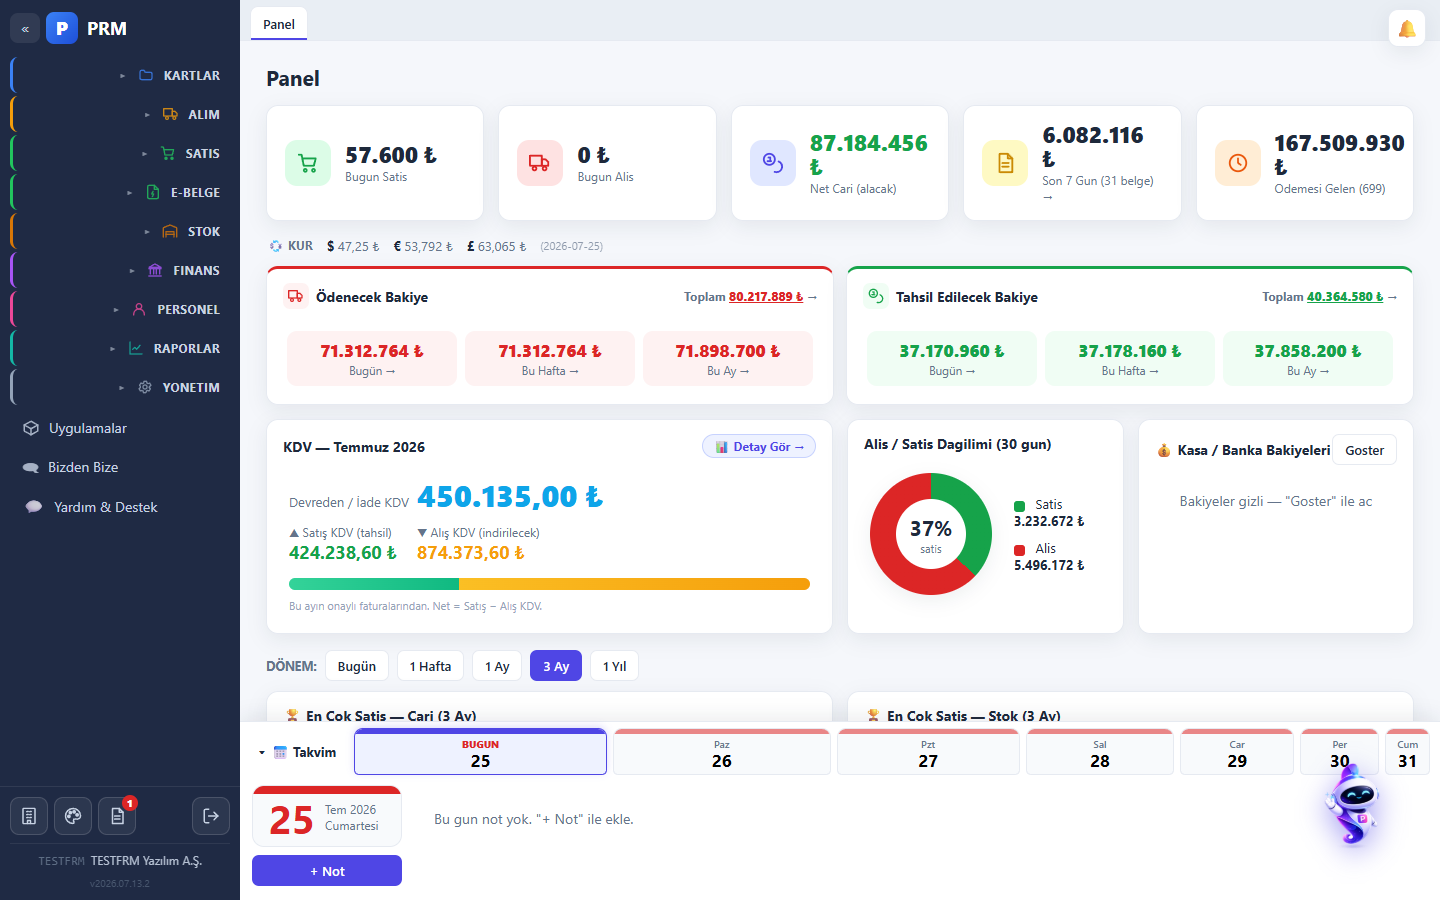Select the Bugün period option
The image size is (1440, 900).
coord(357,666)
